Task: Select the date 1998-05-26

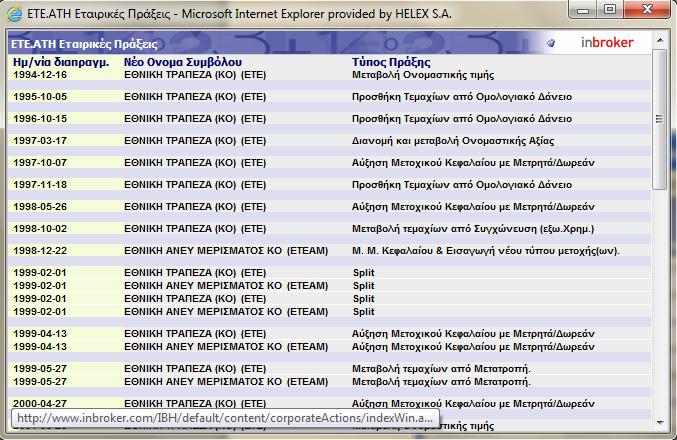Action: [40, 207]
